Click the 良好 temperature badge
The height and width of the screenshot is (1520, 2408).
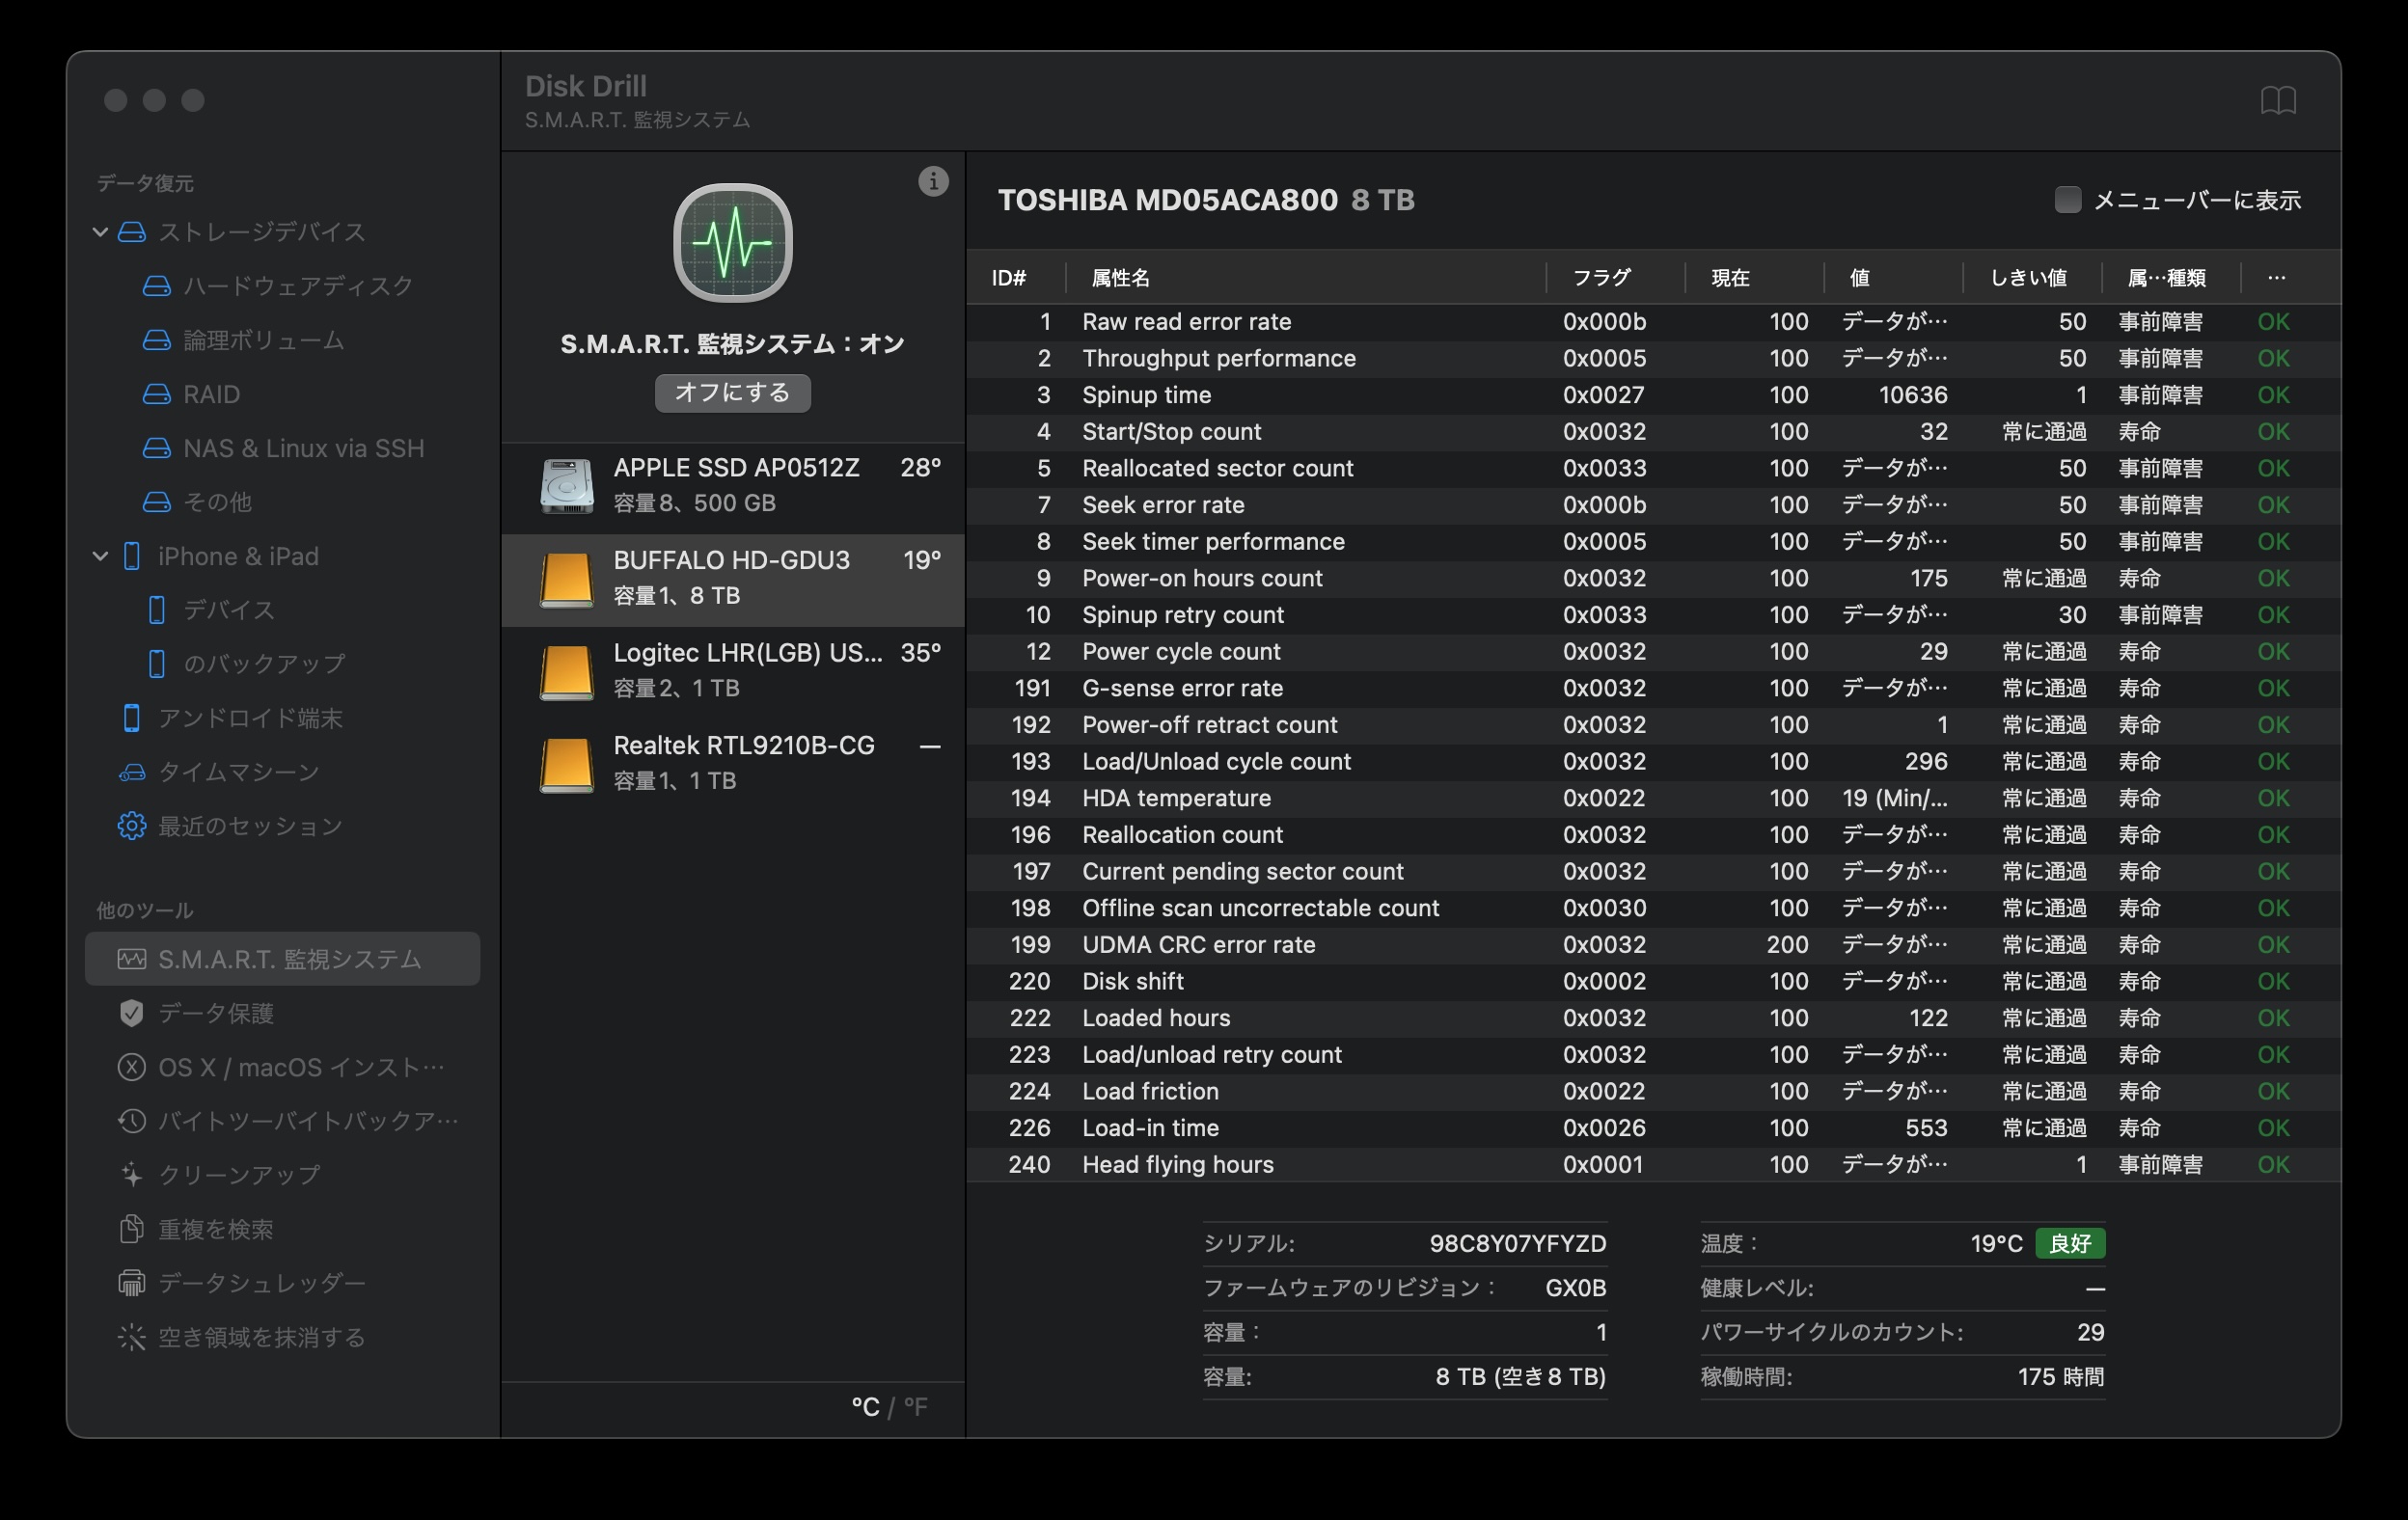click(x=2070, y=1244)
